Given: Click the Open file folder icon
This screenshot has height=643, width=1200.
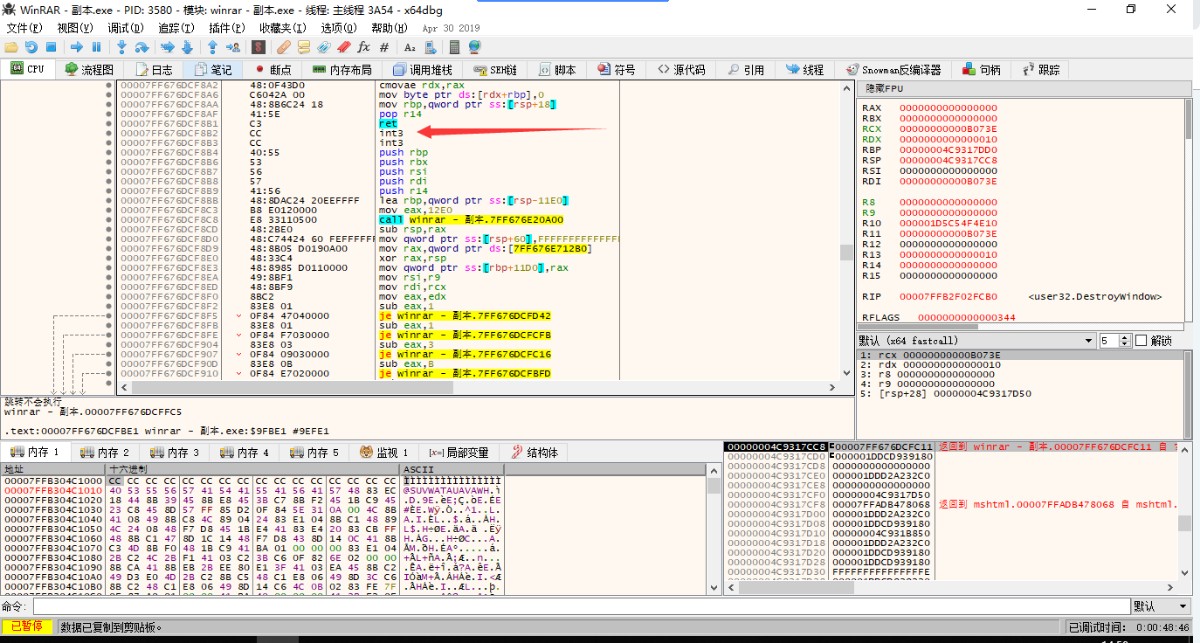Looking at the screenshot, I should [11, 47].
